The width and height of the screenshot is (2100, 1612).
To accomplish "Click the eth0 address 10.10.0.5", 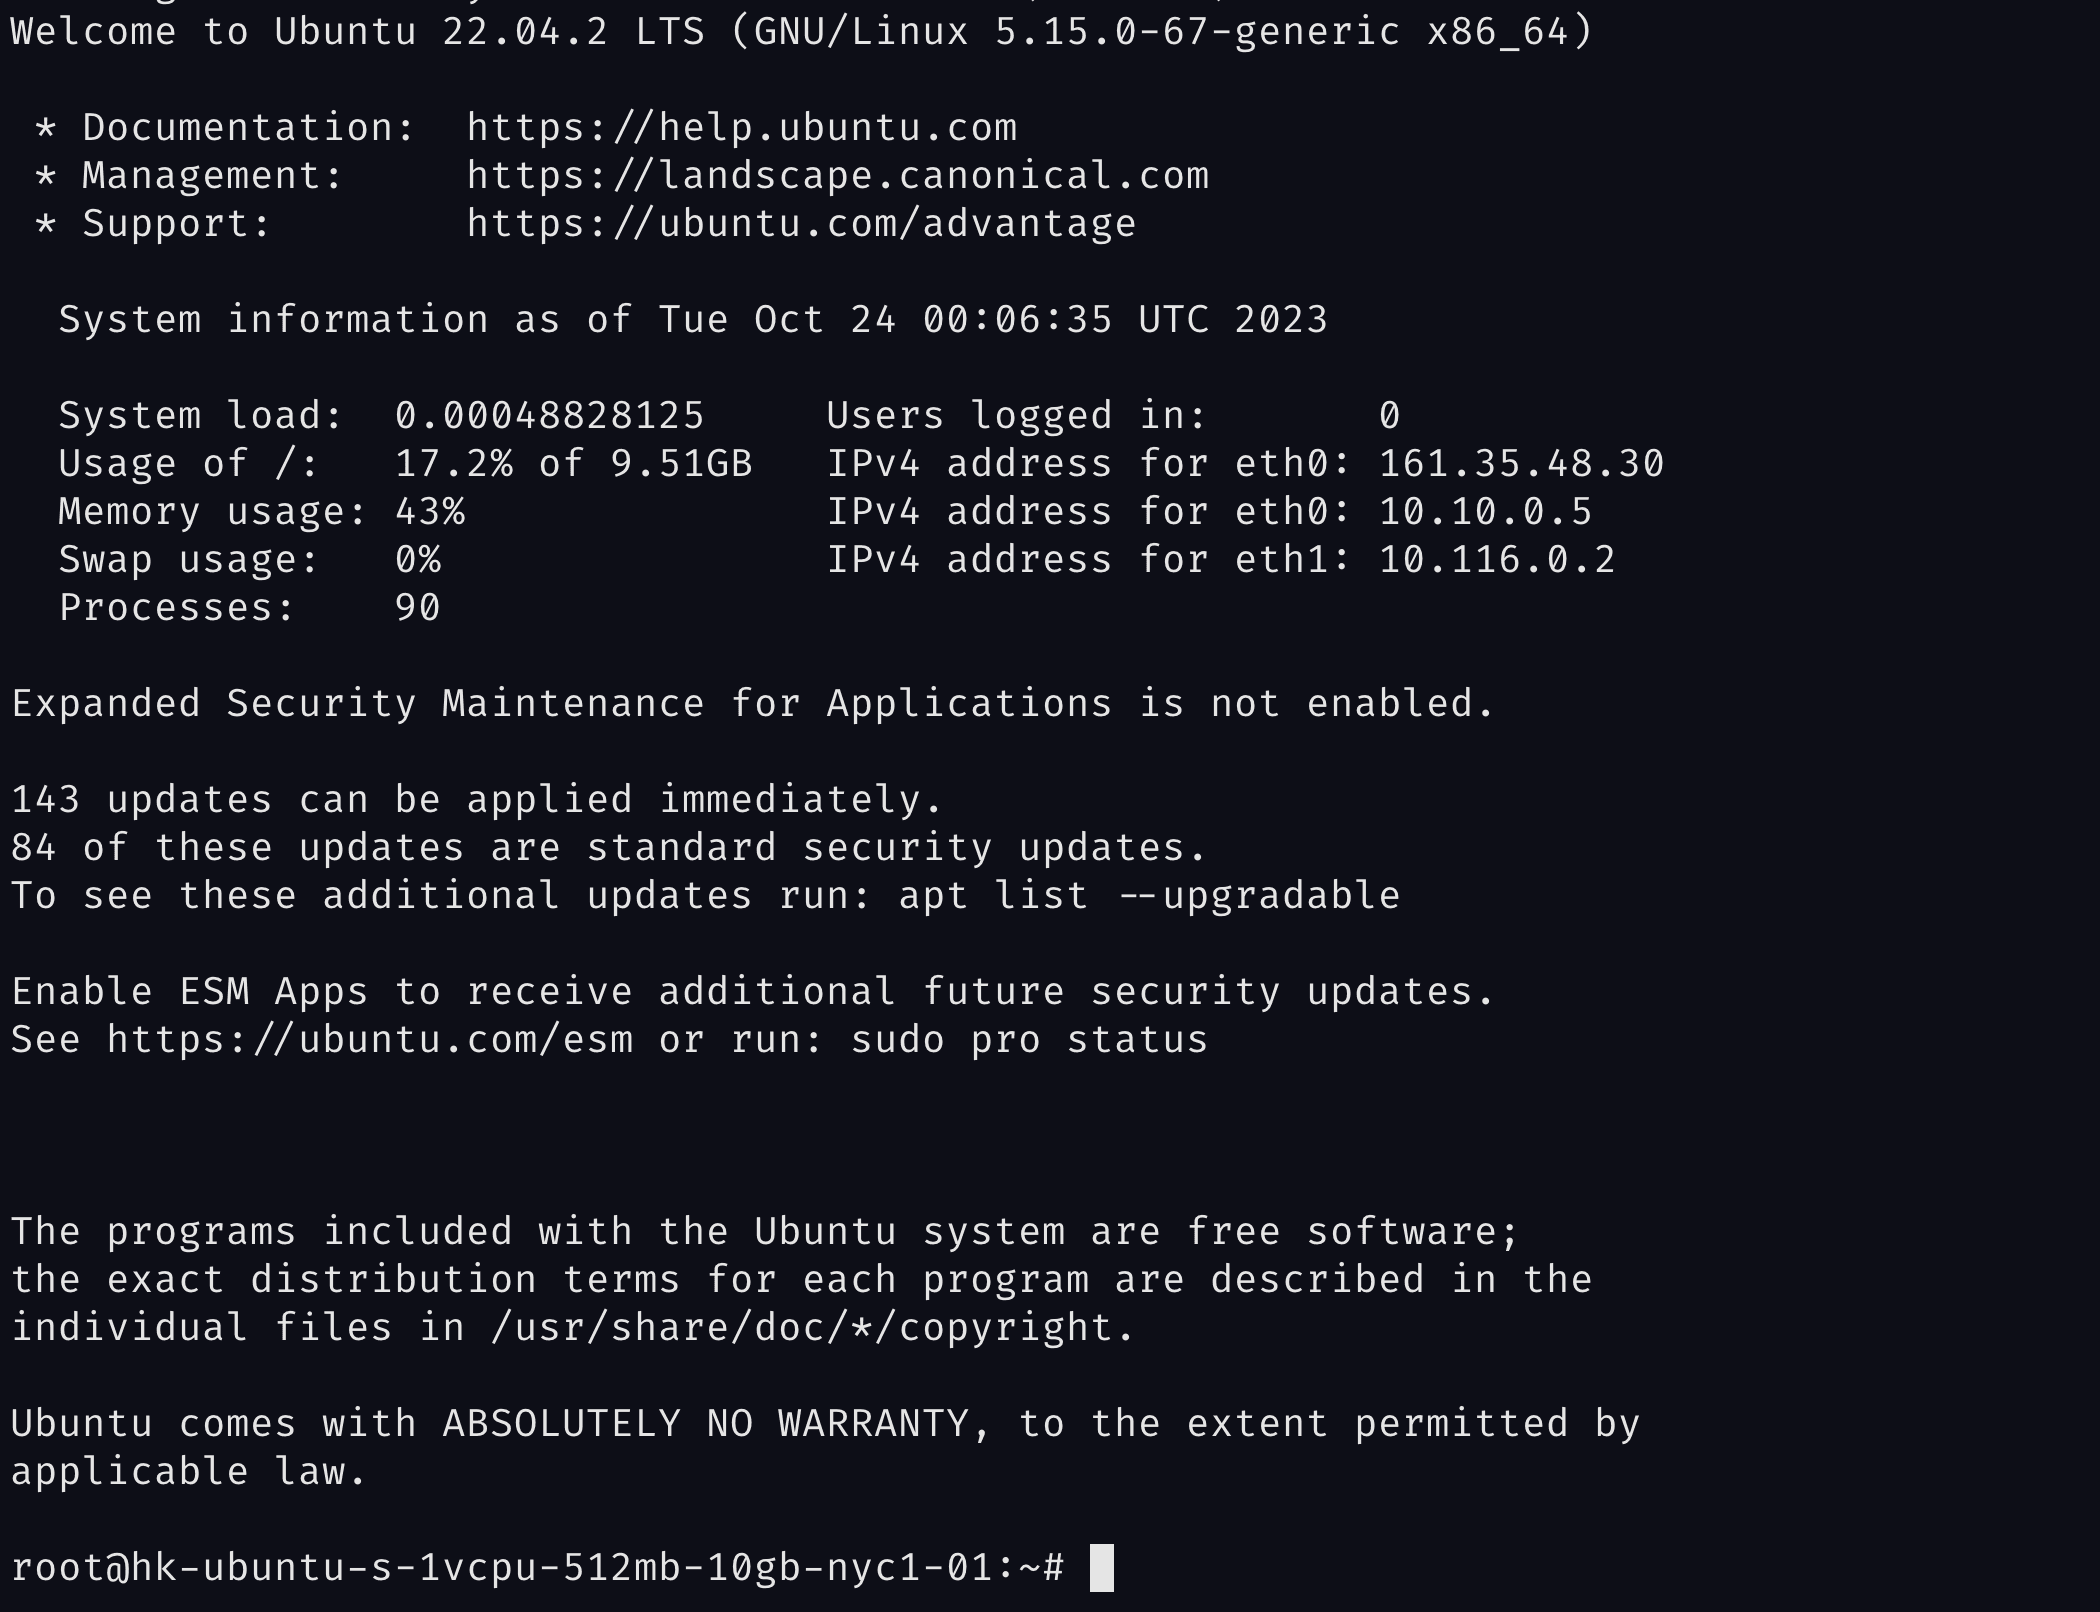I will pos(1485,512).
